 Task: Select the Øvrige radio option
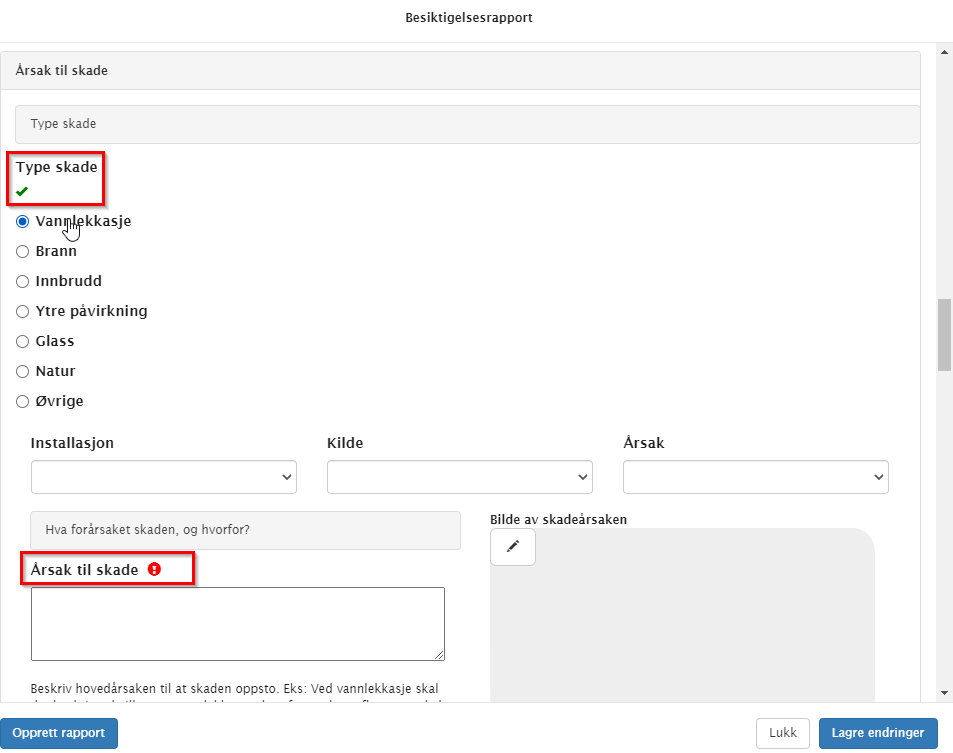pyautogui.click(x=23, y=402)
